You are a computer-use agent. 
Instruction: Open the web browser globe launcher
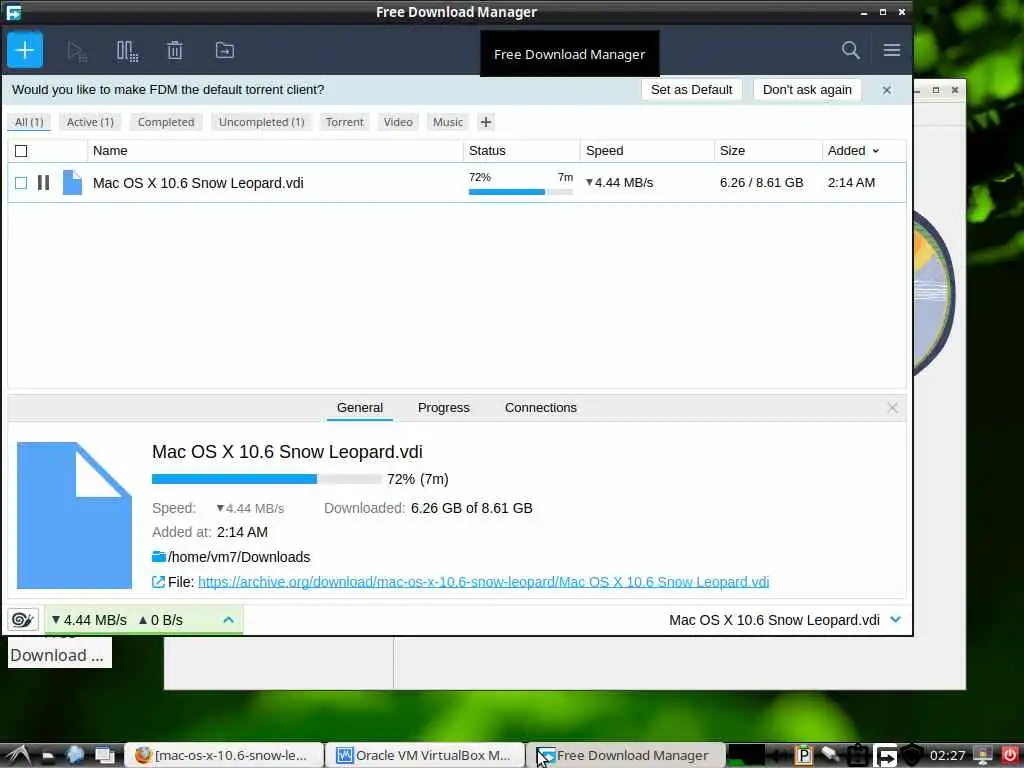[x=75, y=756]
